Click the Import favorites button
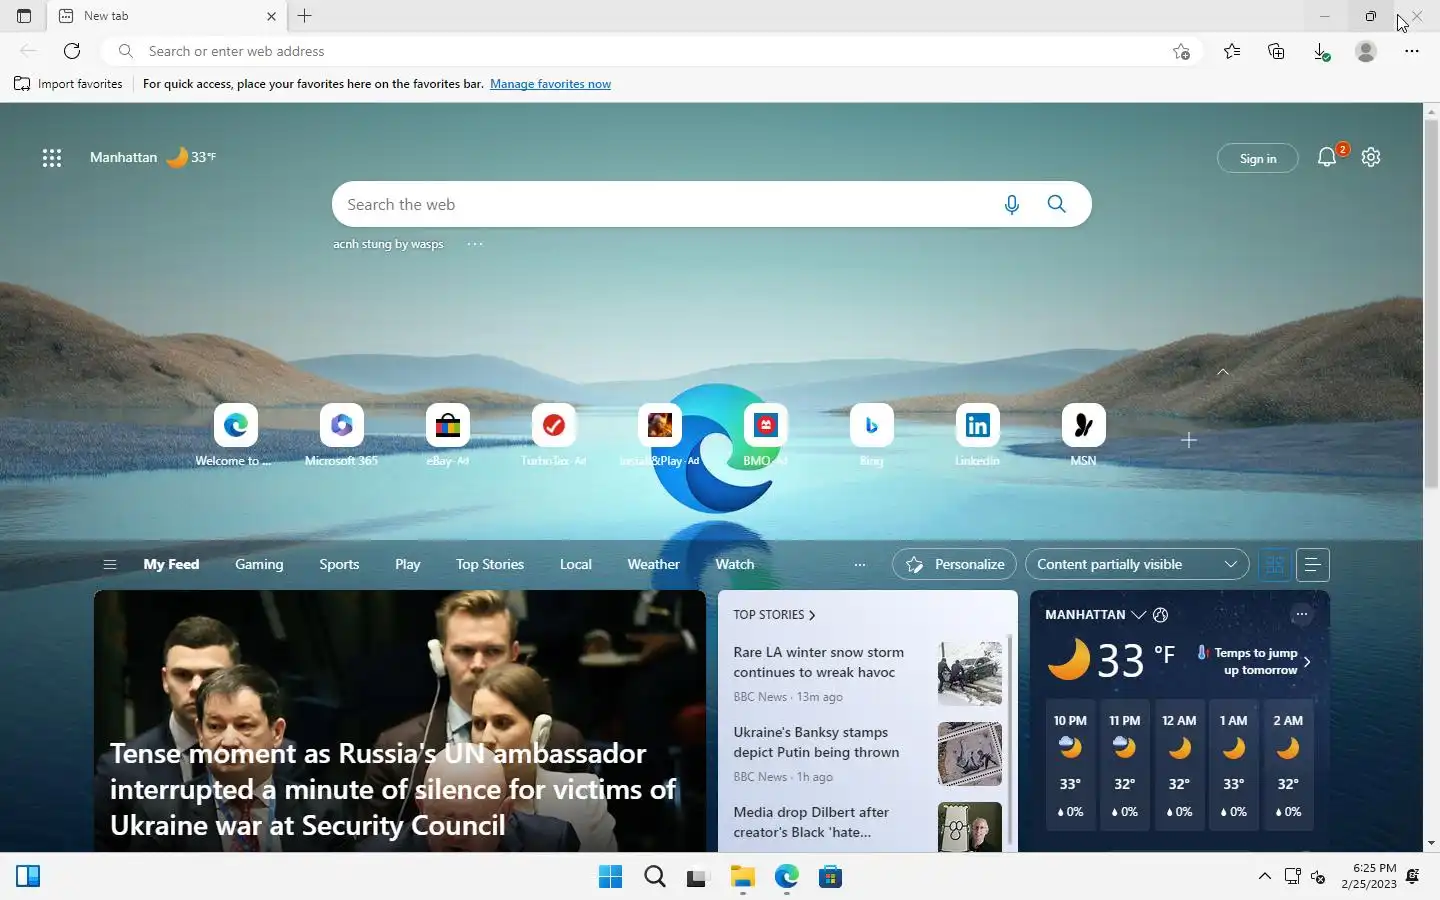 [x=68, y=84]
